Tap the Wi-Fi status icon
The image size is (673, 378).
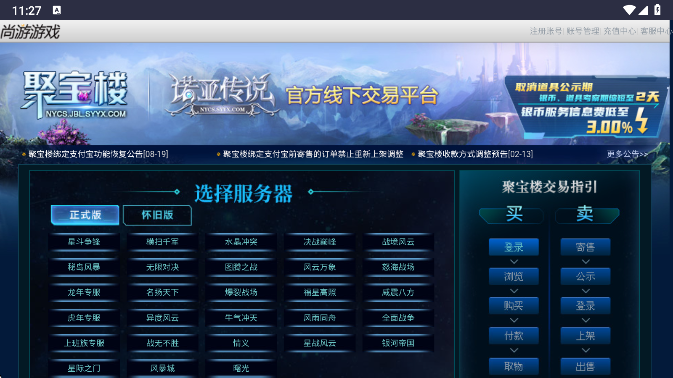[629, 10]
